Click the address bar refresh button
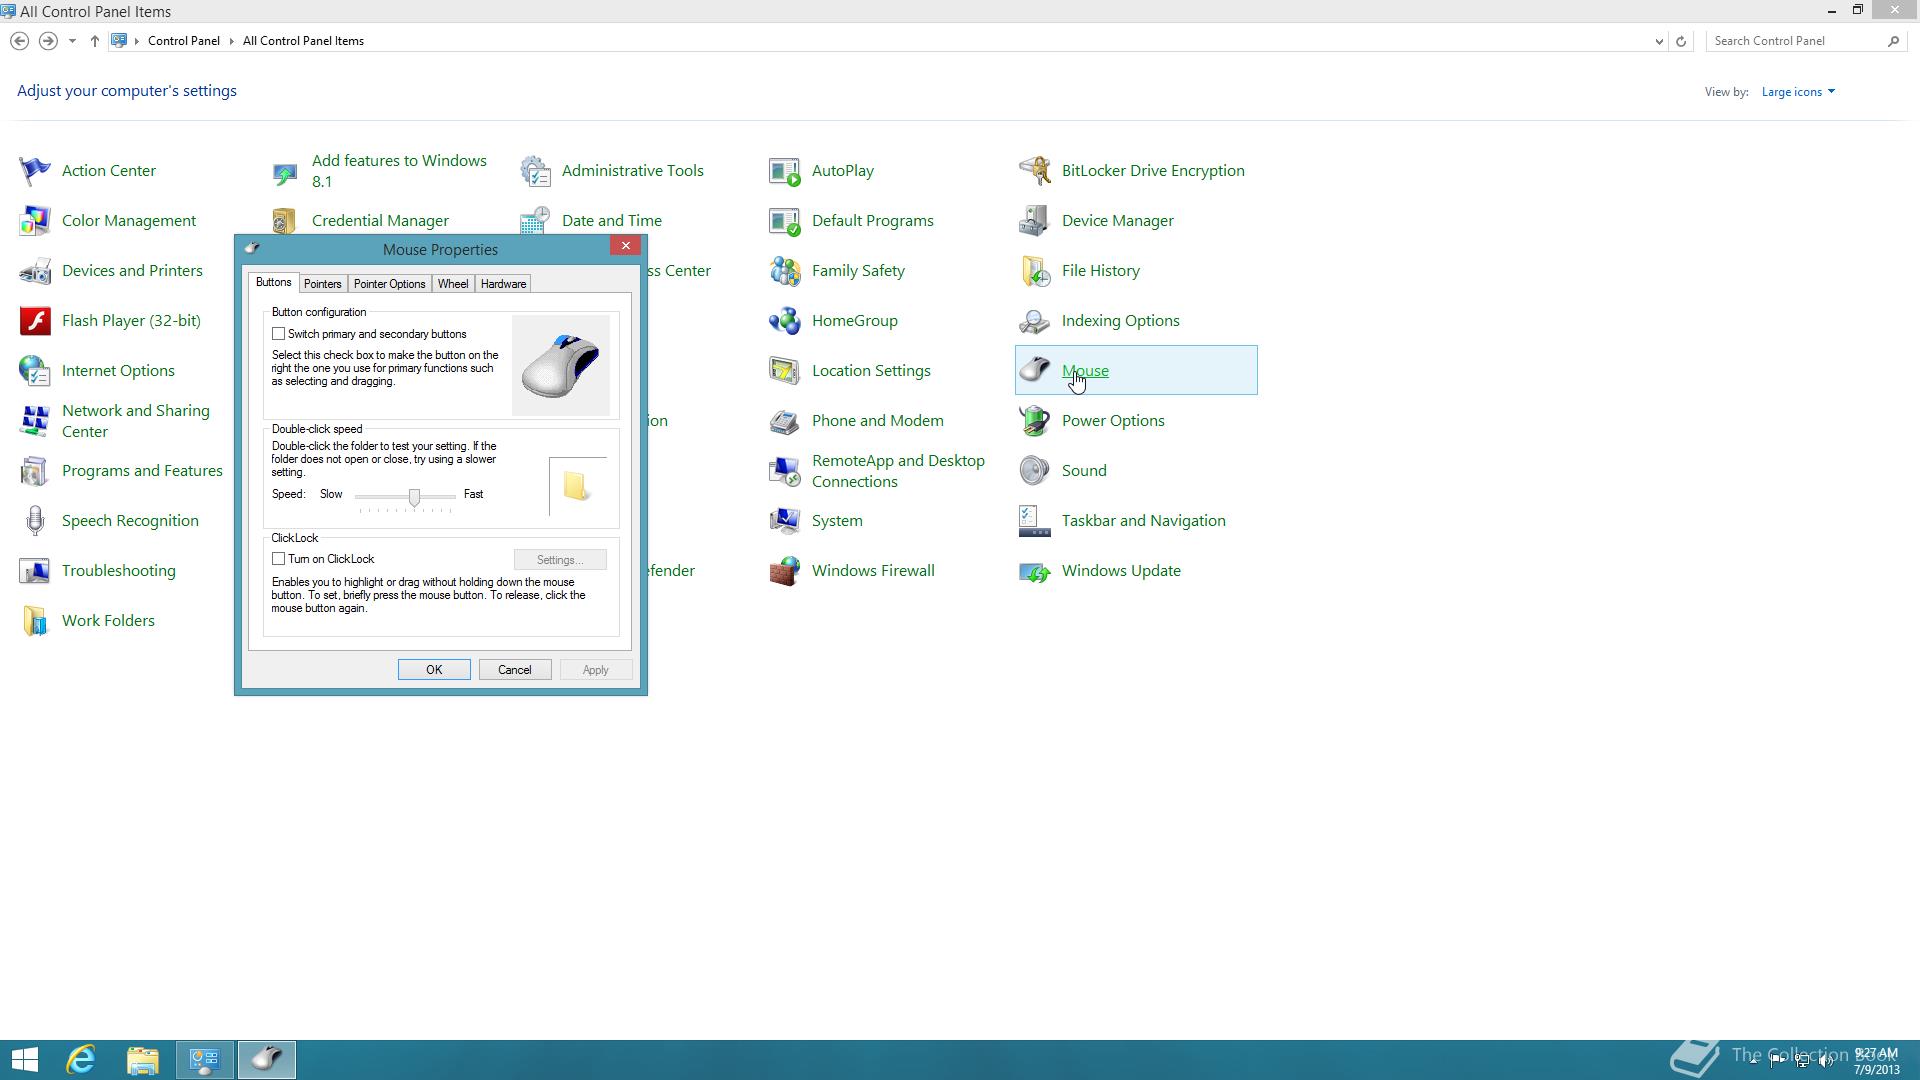The height and width of the screenshot is (1080, 1920). pyautogui.click(x=1681, y=41)
